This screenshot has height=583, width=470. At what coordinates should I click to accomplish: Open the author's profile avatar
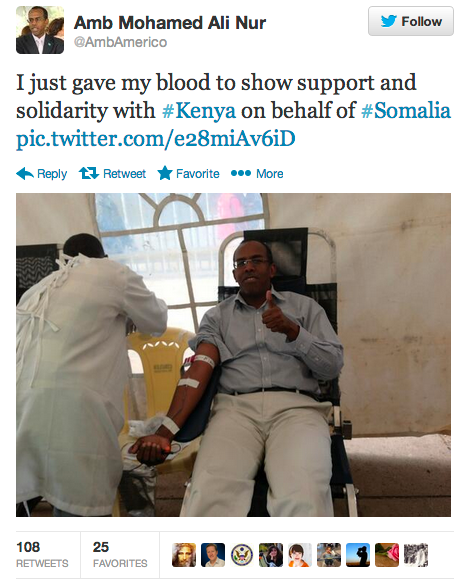tap(40, 30)
